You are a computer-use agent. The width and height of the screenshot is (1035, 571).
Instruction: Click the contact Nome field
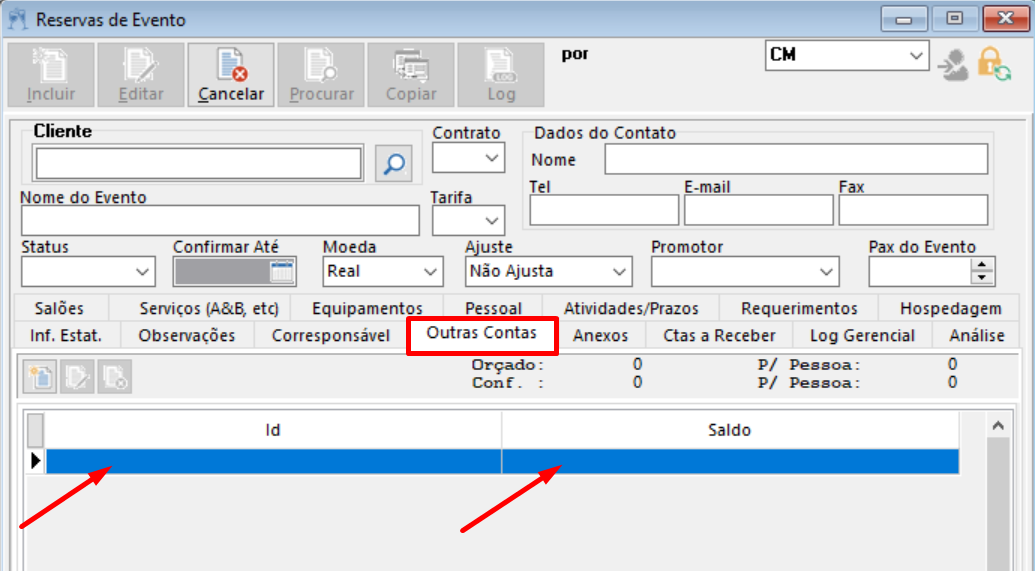(x=796, y=159)
